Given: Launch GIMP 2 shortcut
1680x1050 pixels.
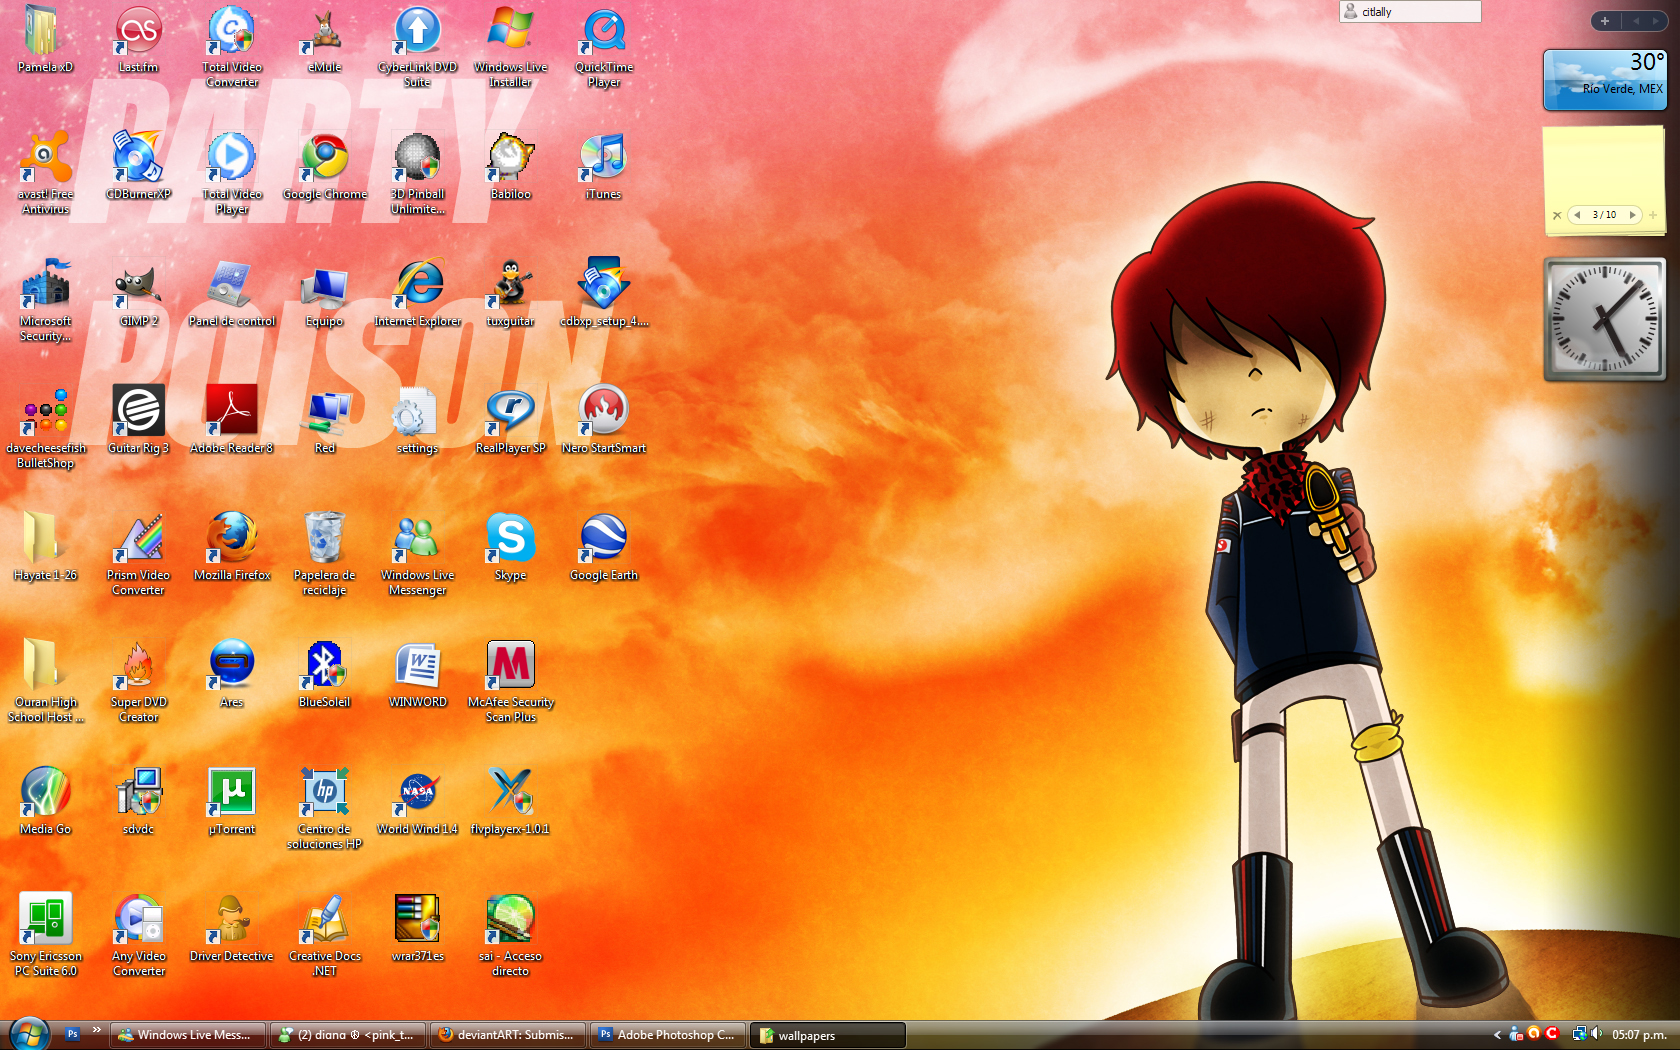Looking at the screenshot, I should 138,293.
